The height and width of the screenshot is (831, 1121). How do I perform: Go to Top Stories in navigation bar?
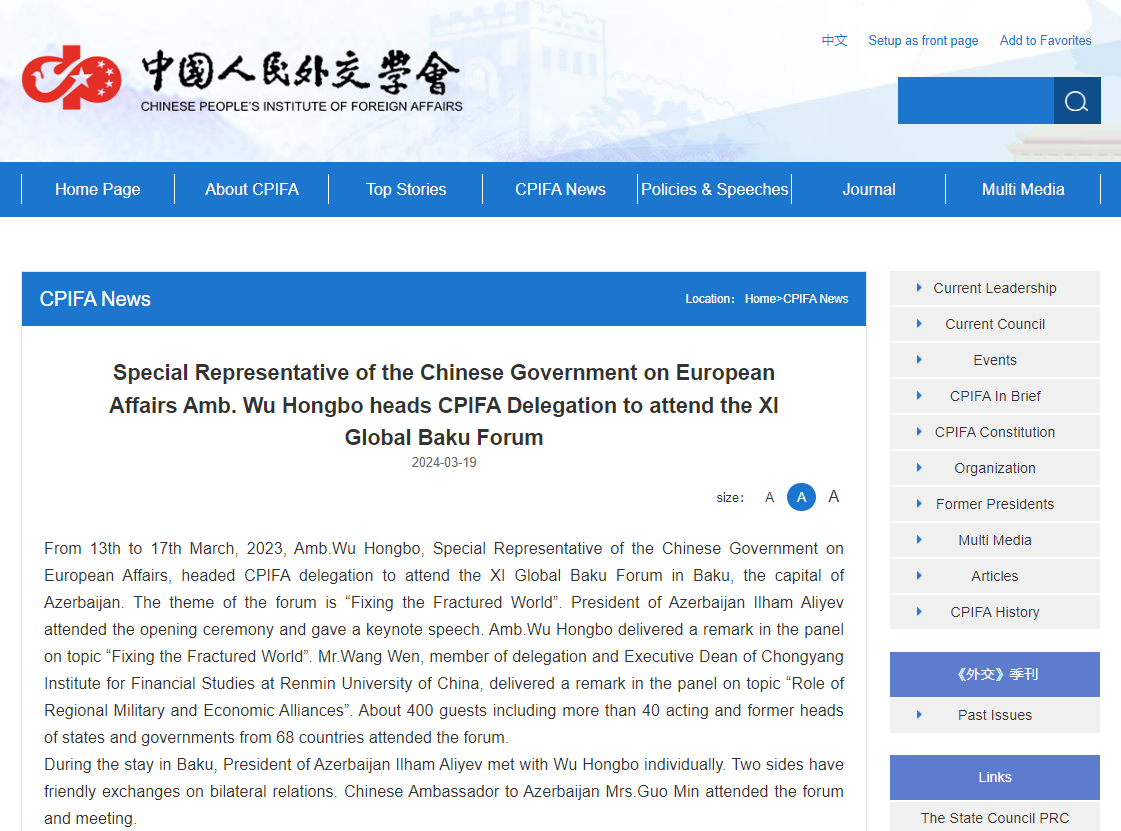(x=406, y=190)
